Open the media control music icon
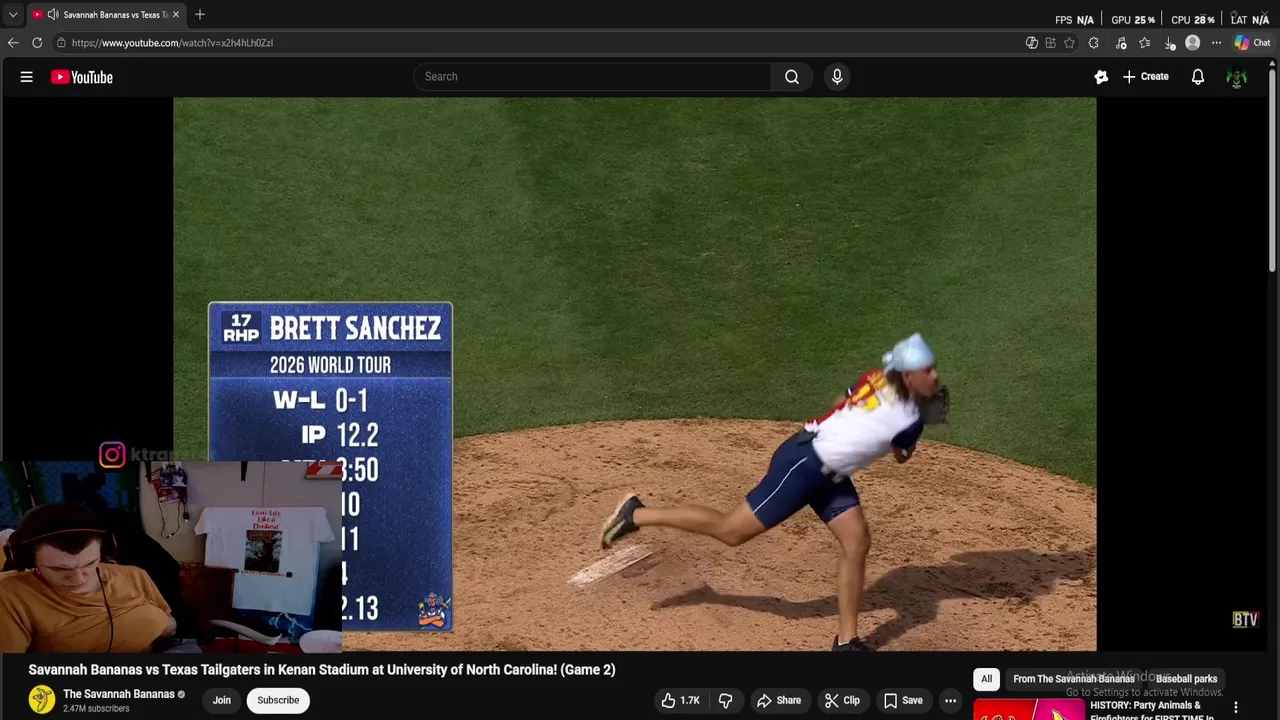The height and width of the screenshot is (720, 1280). (x=1121, y=43)
